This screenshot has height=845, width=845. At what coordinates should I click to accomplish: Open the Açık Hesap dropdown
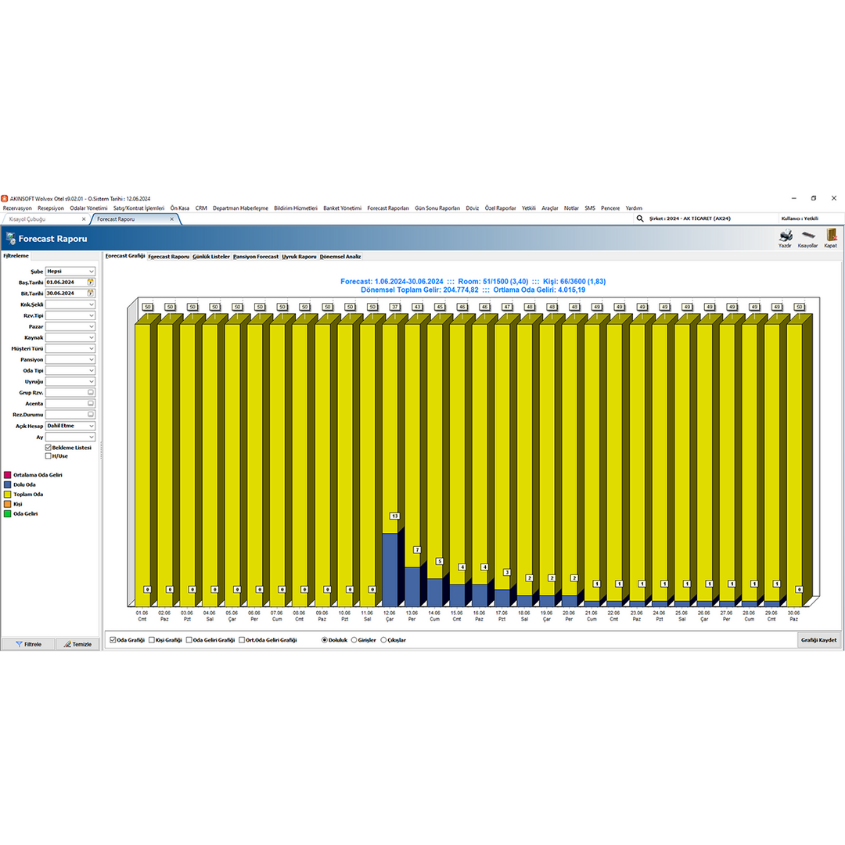coord(91,425)
